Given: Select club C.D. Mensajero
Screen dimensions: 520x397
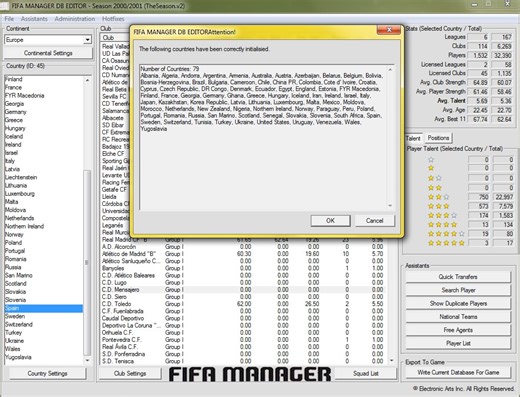Looking at the screenshot, I should [243, 290].
